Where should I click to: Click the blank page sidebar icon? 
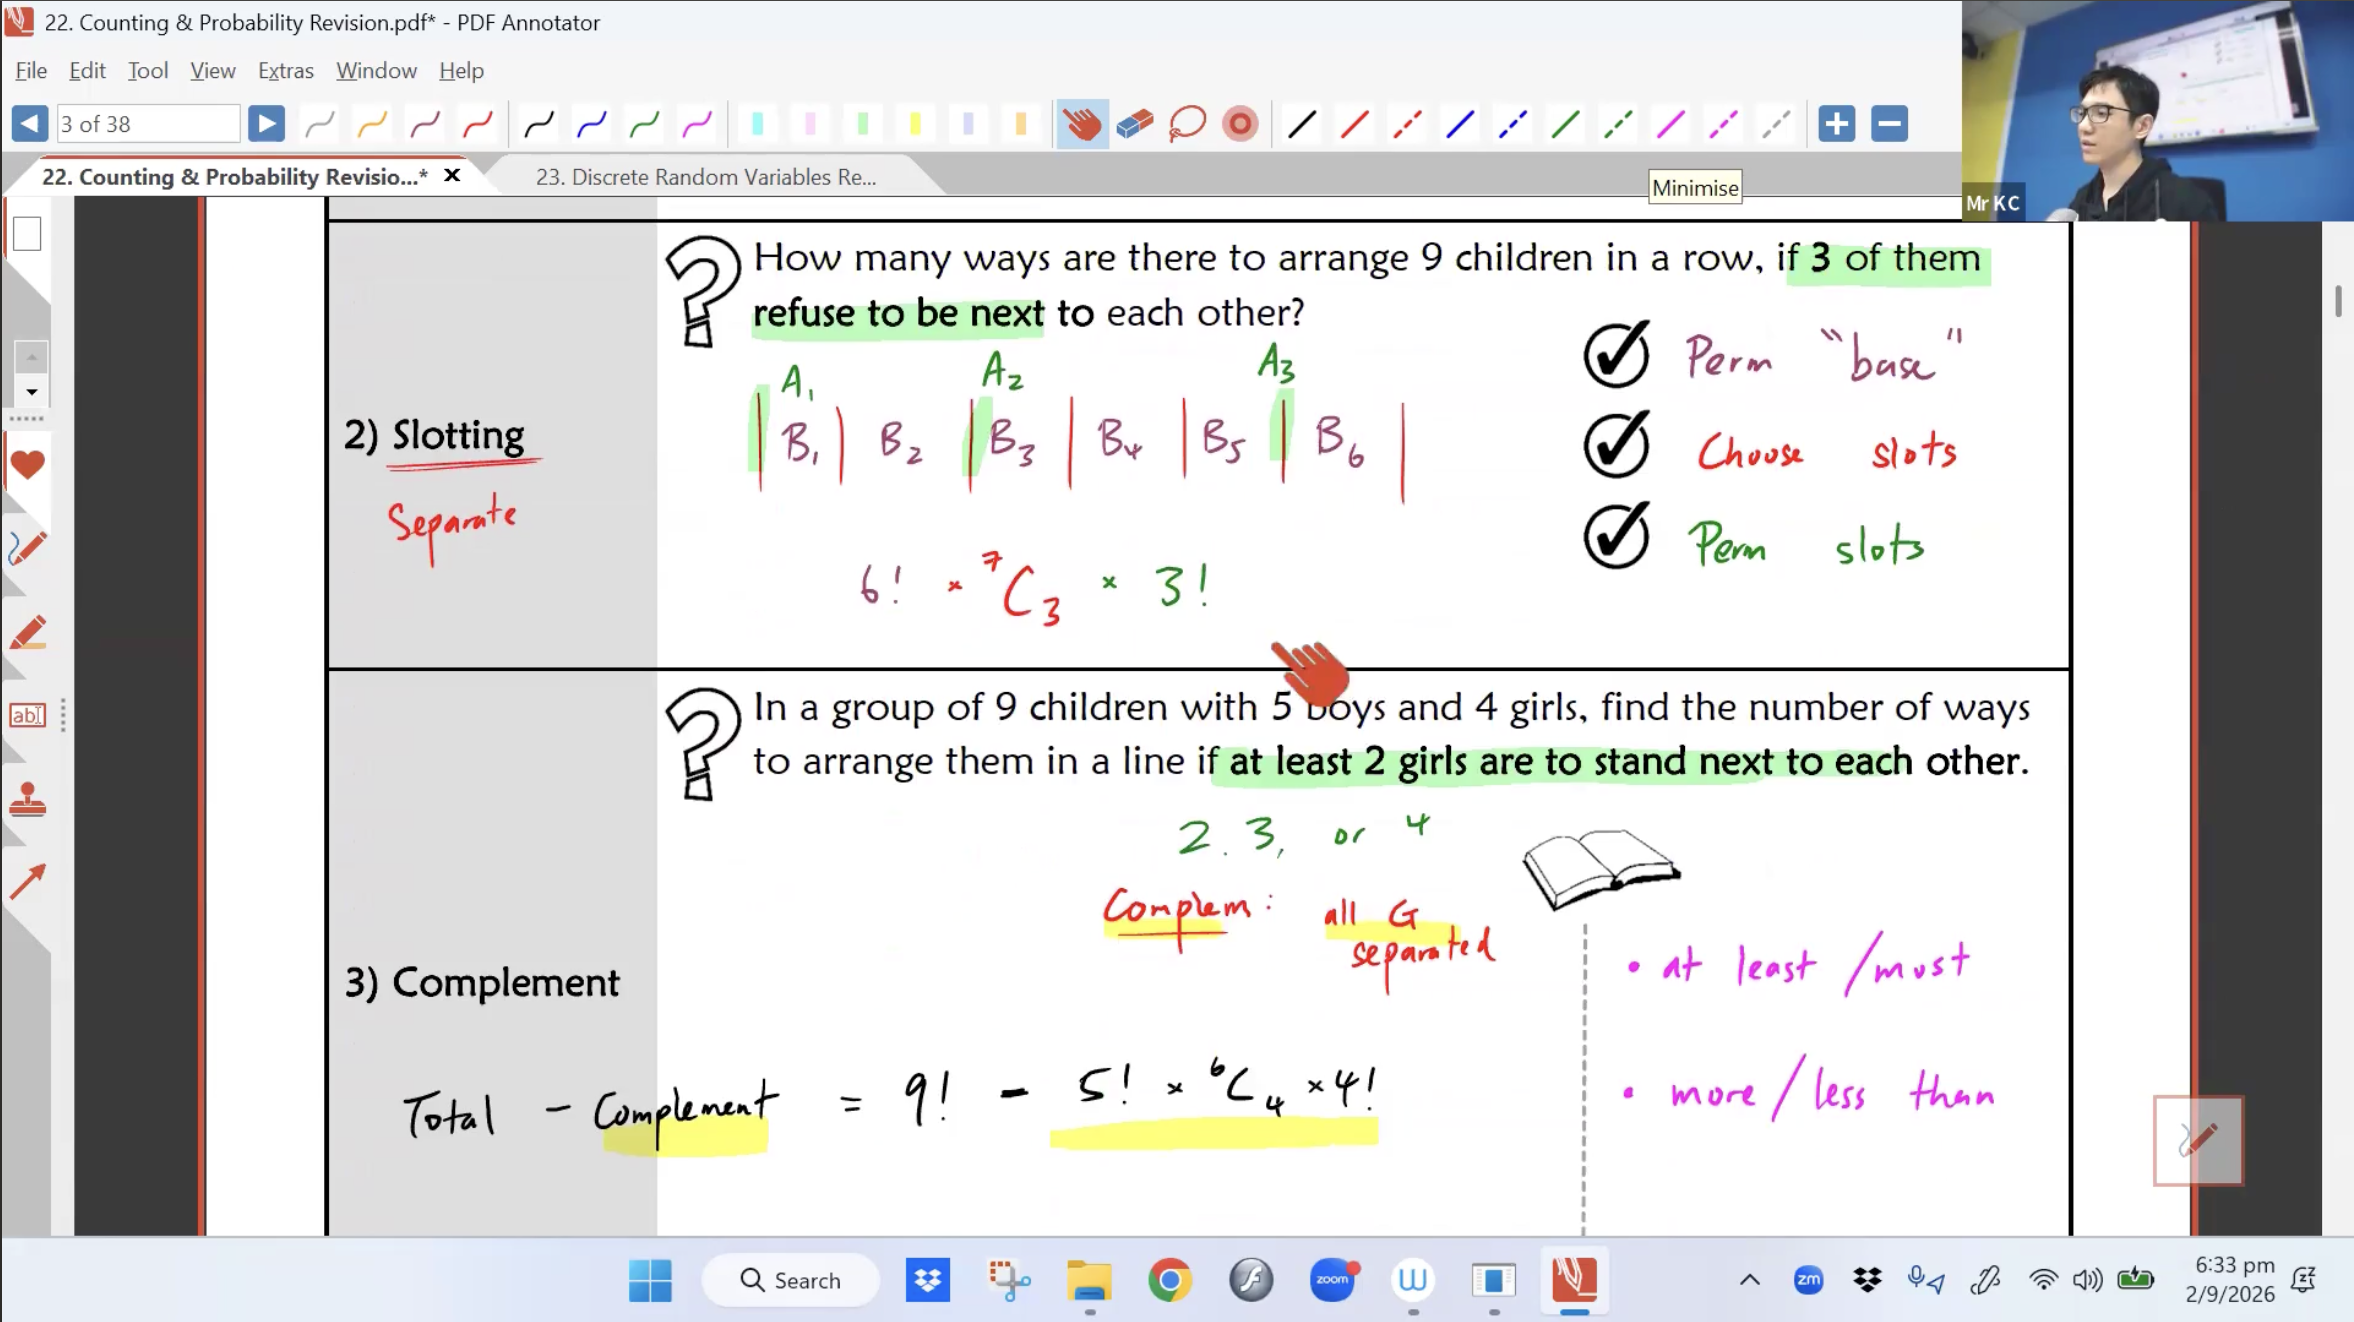point(27,234)
